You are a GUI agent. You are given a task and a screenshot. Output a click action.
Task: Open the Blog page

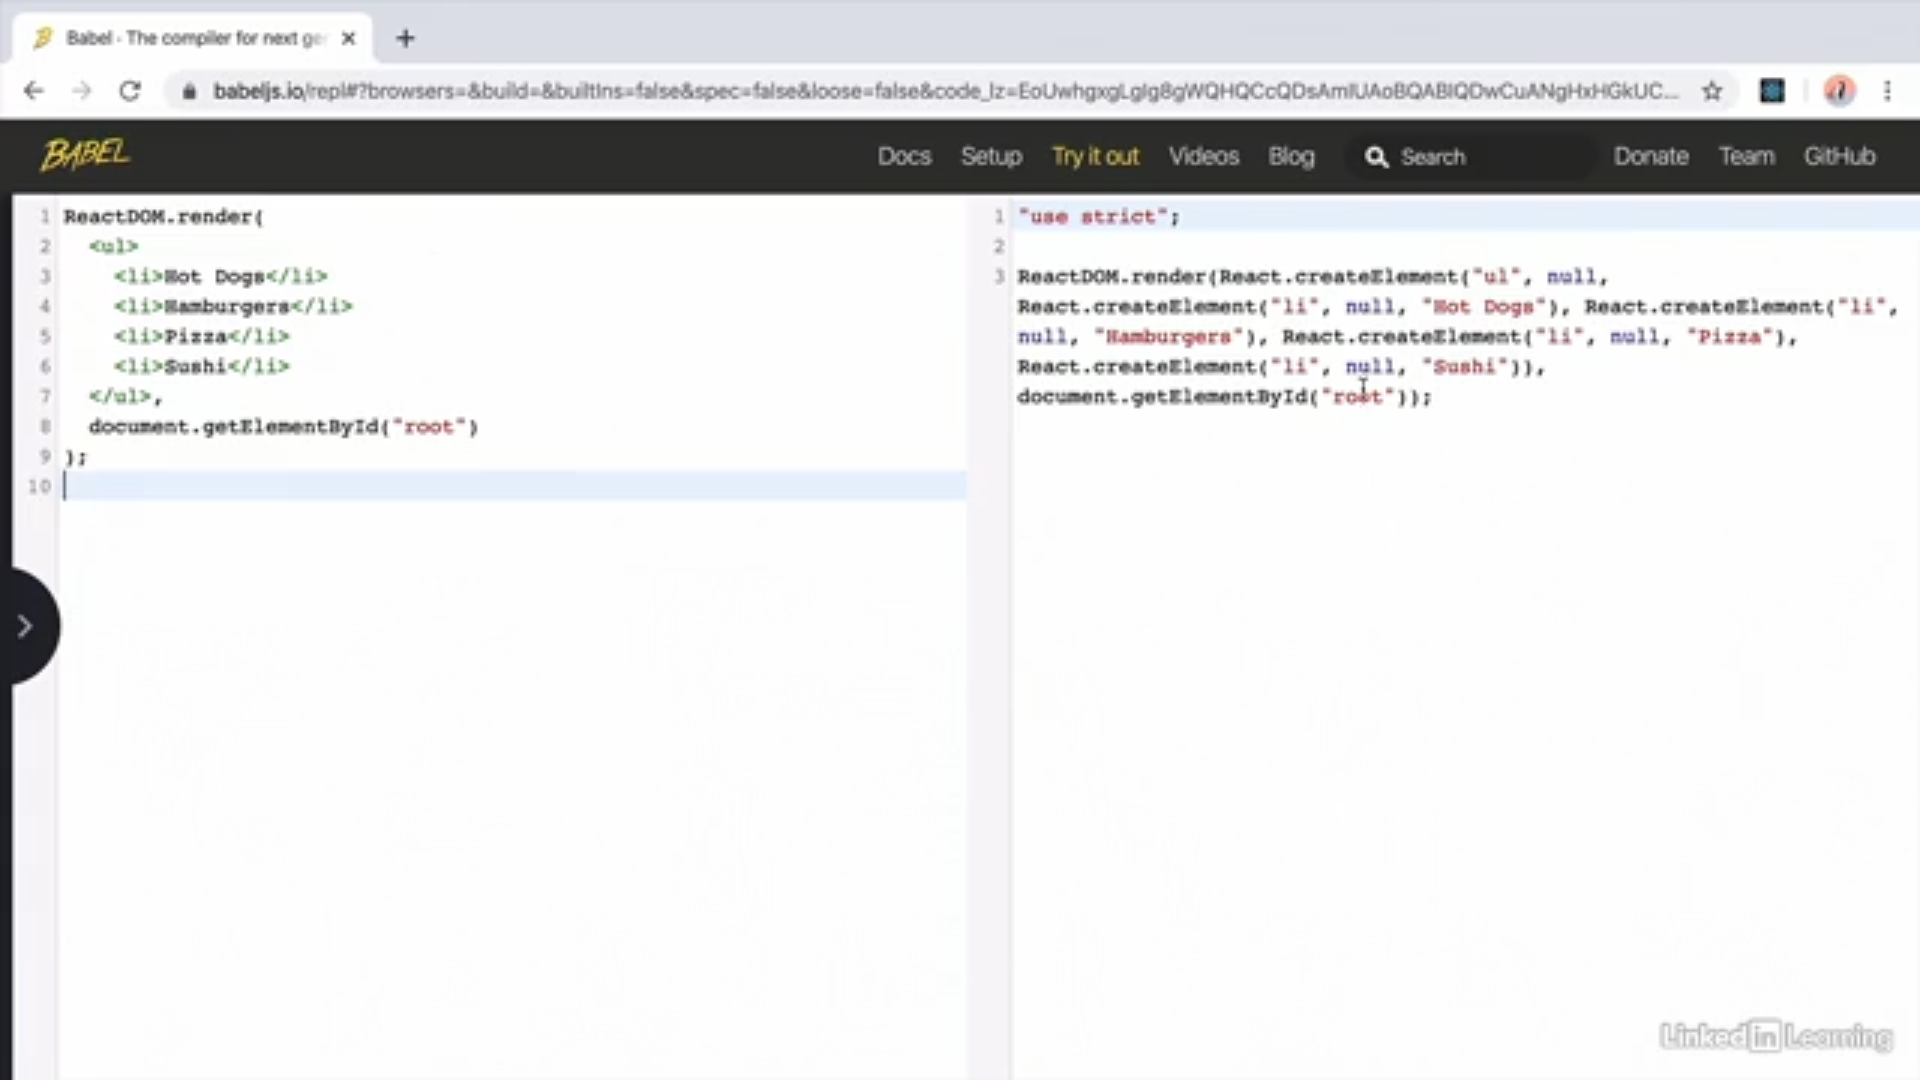(1291, 156)
